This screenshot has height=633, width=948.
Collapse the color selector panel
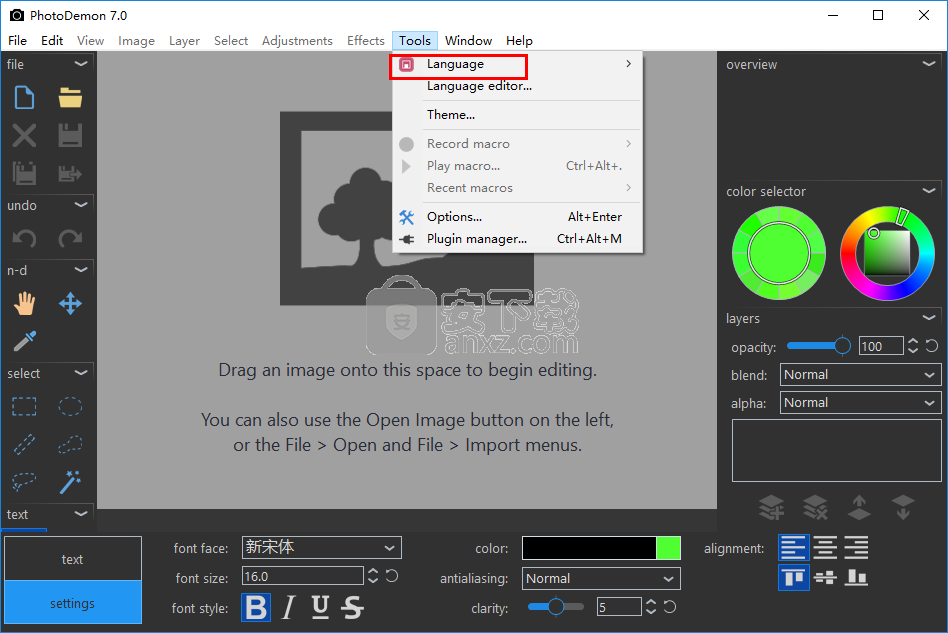click(x=929, y=190)
